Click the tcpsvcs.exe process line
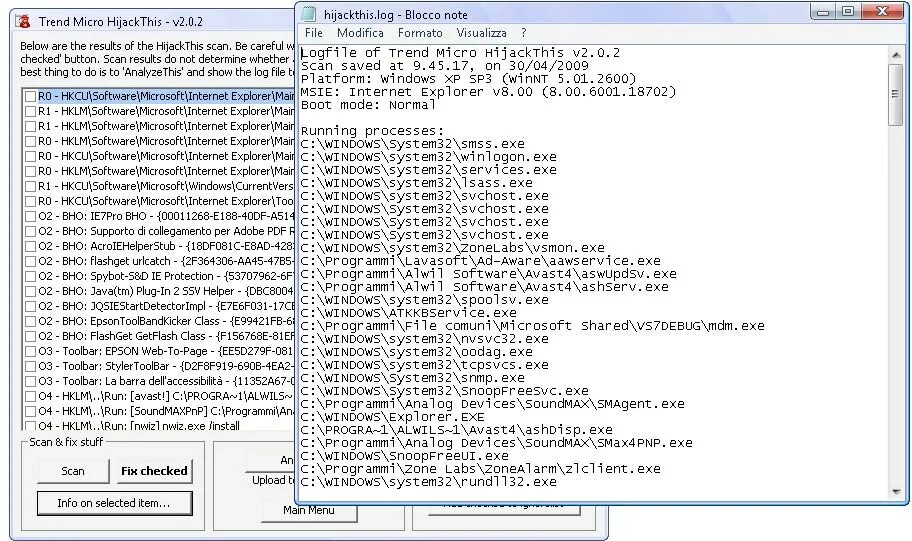 point(425,365)
